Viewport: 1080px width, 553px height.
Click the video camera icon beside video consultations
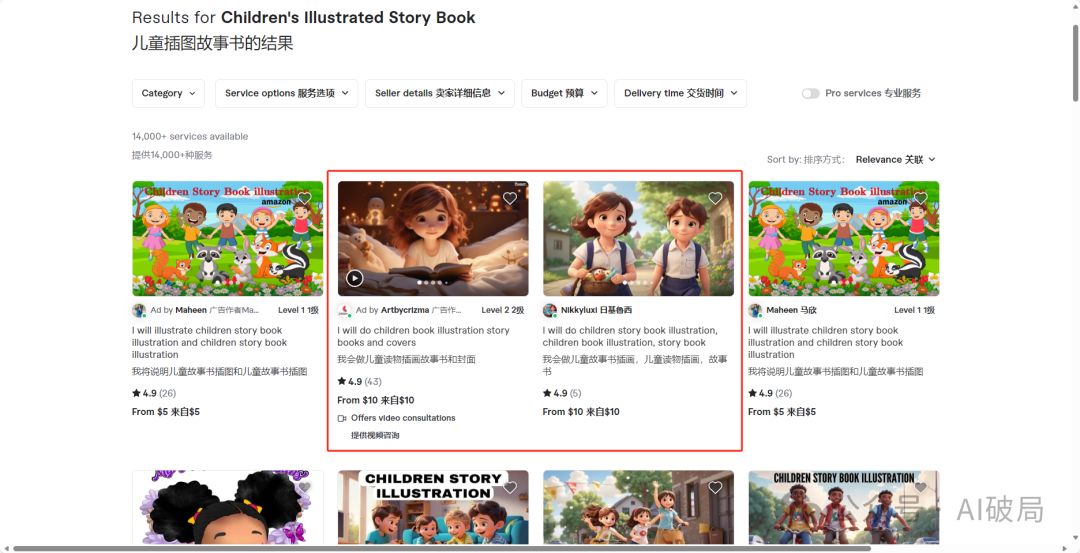click(x=342, y=418)
